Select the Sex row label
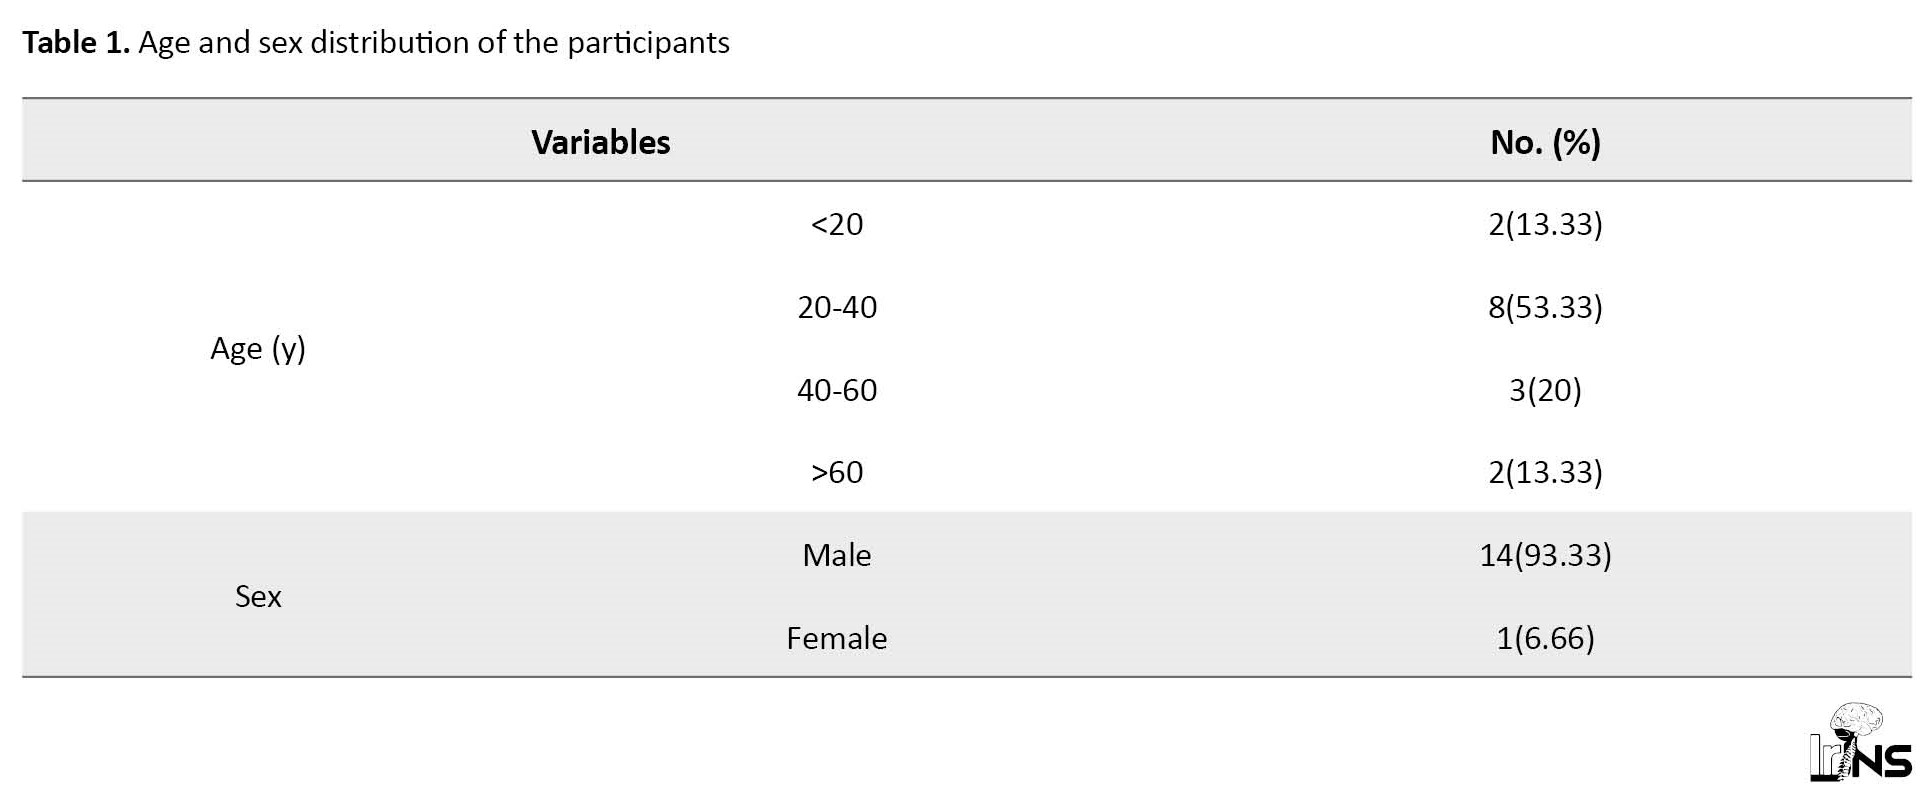Viewport: 1927px width, 795px height. pyautogui.click(x=258, y=596)
